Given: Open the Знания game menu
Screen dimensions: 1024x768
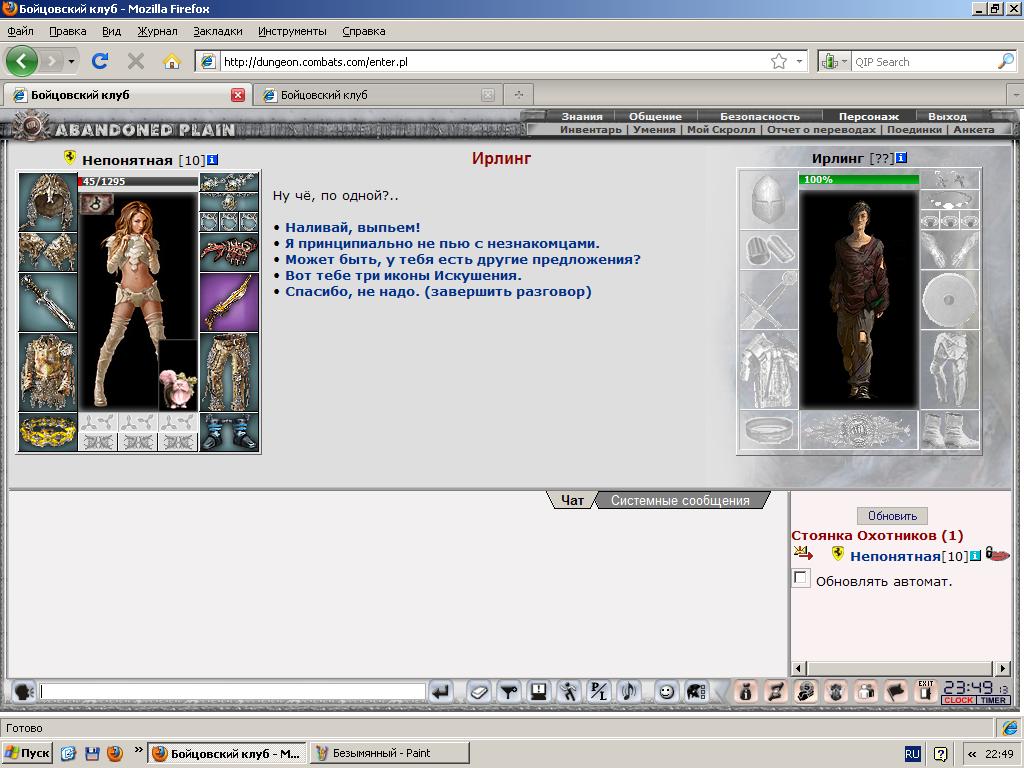Looking at the screenshot, I should (x=582, y=116).
